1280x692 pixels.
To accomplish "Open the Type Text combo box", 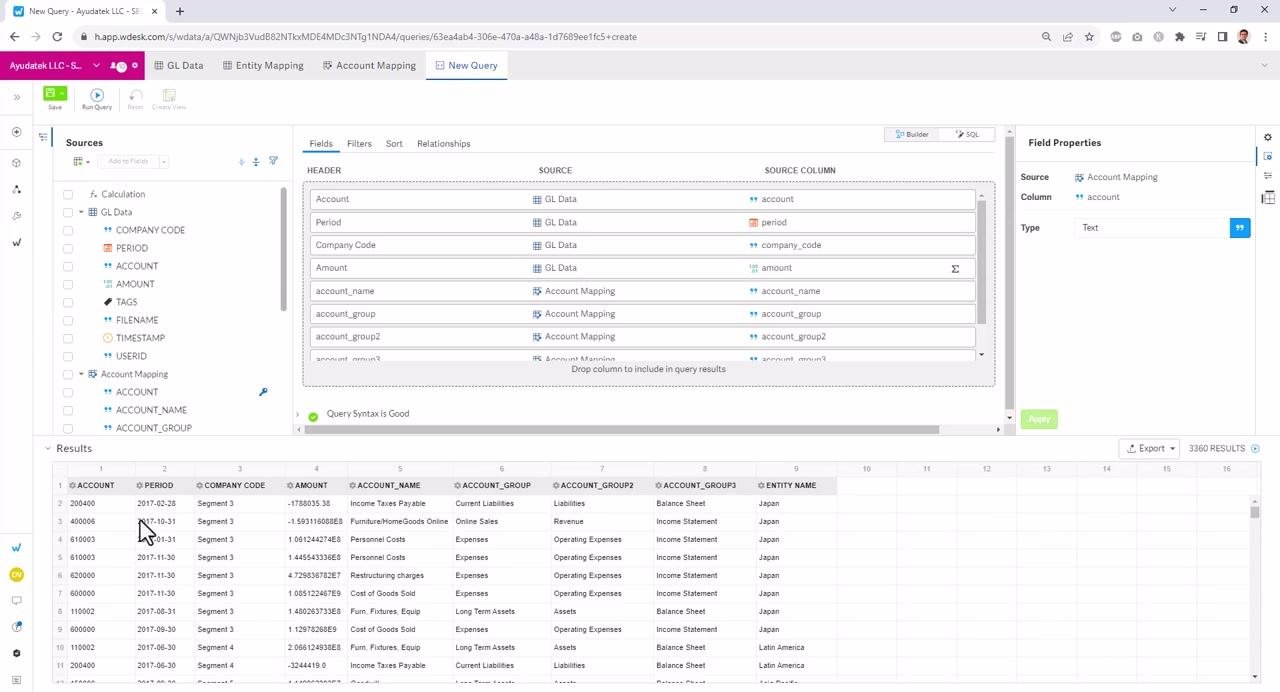I will coord(1154,228).
